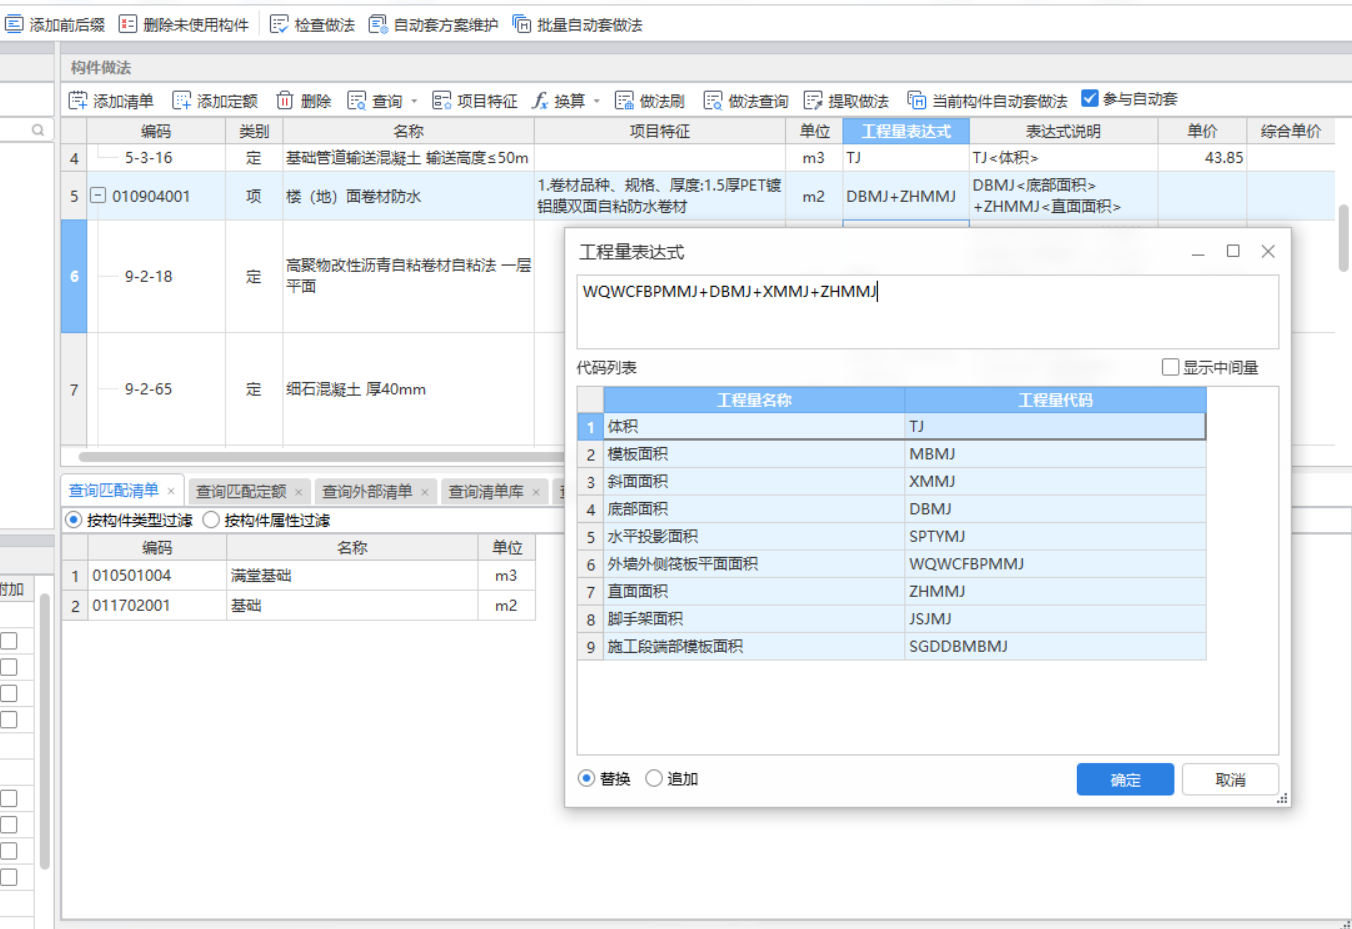Select the 底部面积 row
This screenshot has width=1352, height=929.
(x=891, y=509)
